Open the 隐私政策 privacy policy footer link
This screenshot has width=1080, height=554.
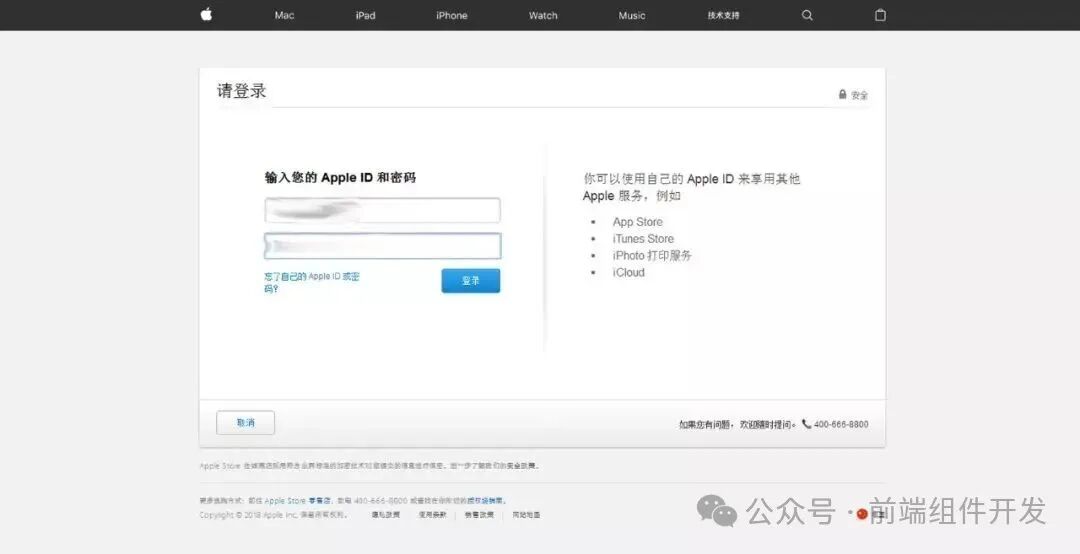386,515
